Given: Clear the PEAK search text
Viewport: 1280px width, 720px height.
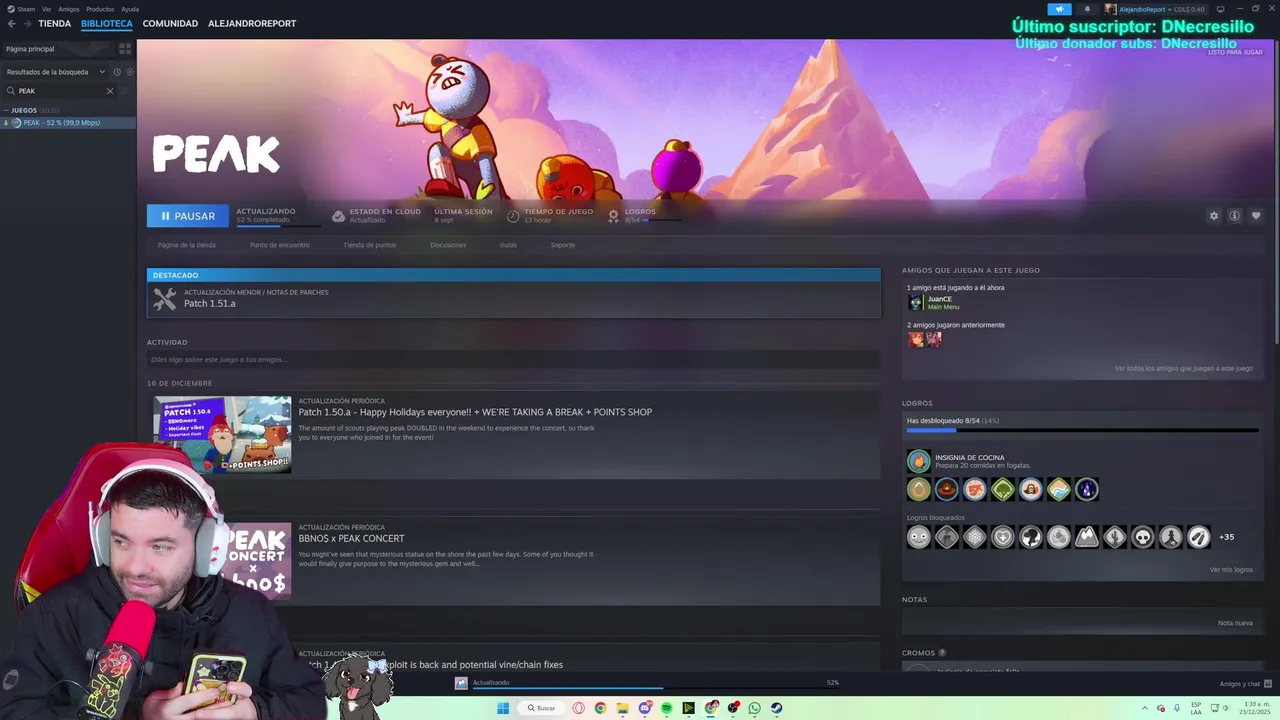Looking at the screenshot, I should (110, 91).
